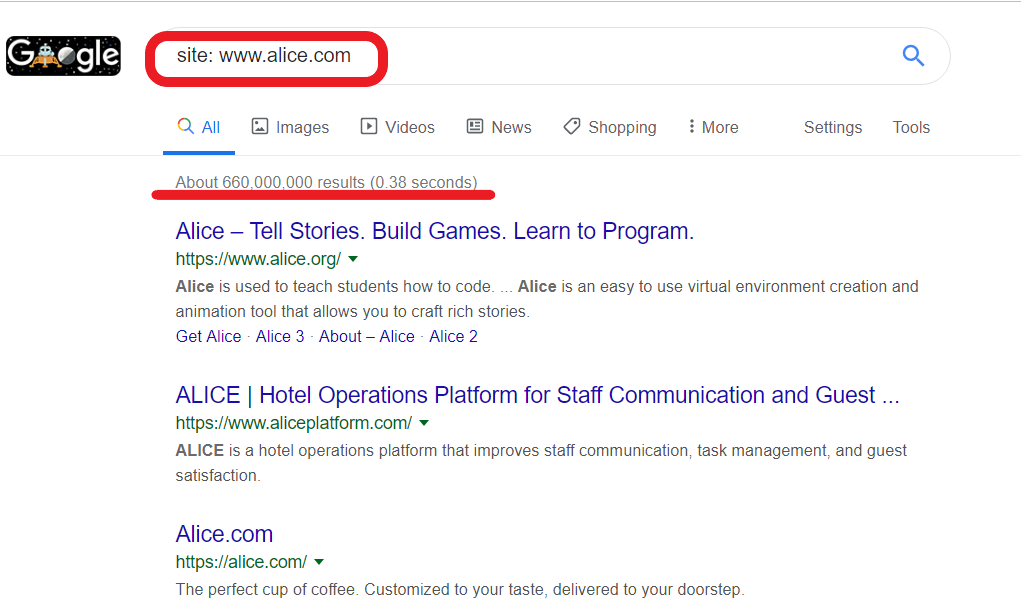Image resolution: width=1021 pixels, height=611 pixels.
Task: Open the Google doodle logo
Action: [x=62, y=55]
